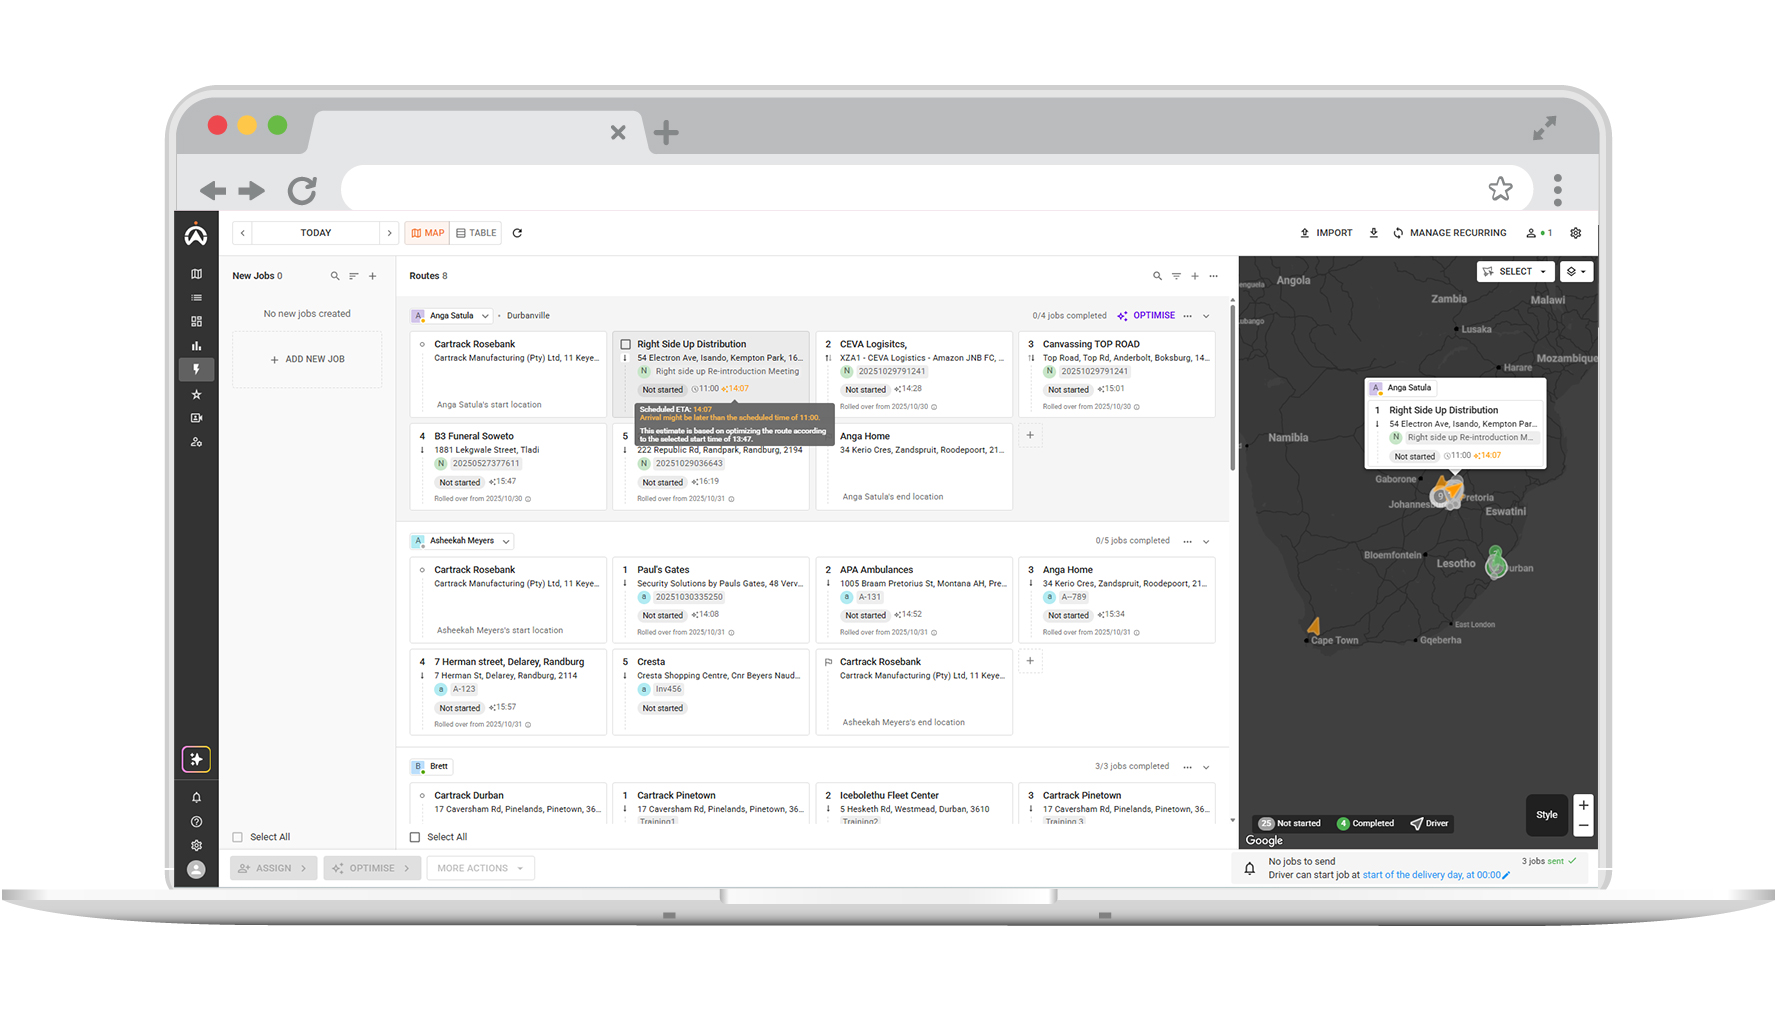Filter the Routes list
The height and width of the screenshot is (1023, 1777).
pos(1176,276)
